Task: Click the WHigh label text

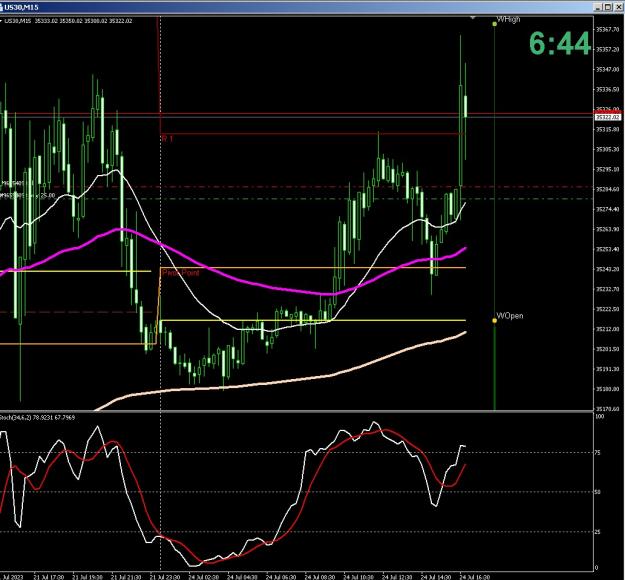Action: point(508,20)
